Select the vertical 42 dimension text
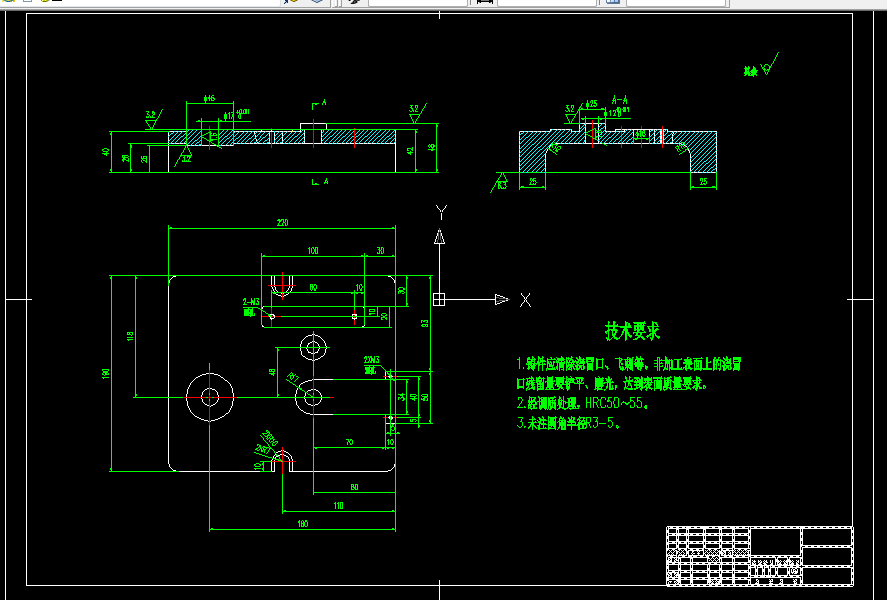 (411, 151)
